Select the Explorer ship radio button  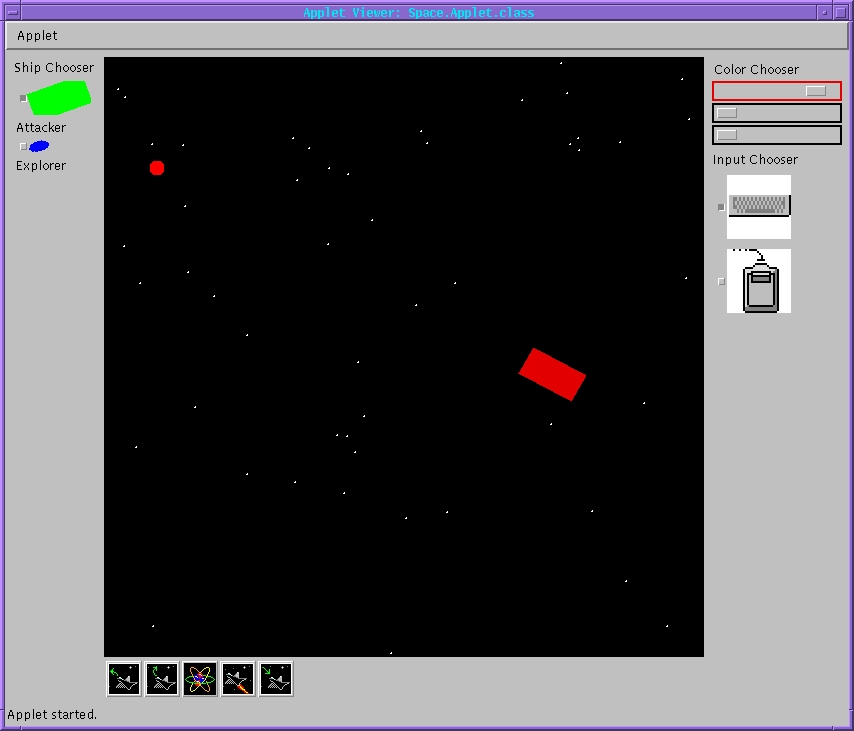click(23, 147)
